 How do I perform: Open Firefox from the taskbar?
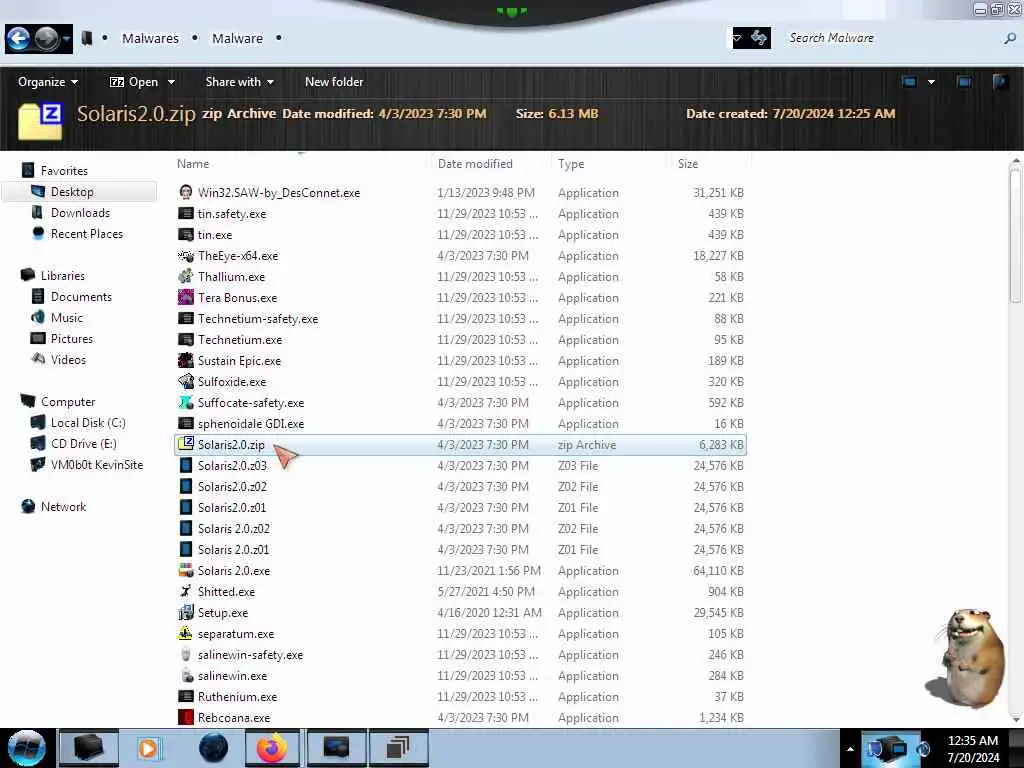271,748
